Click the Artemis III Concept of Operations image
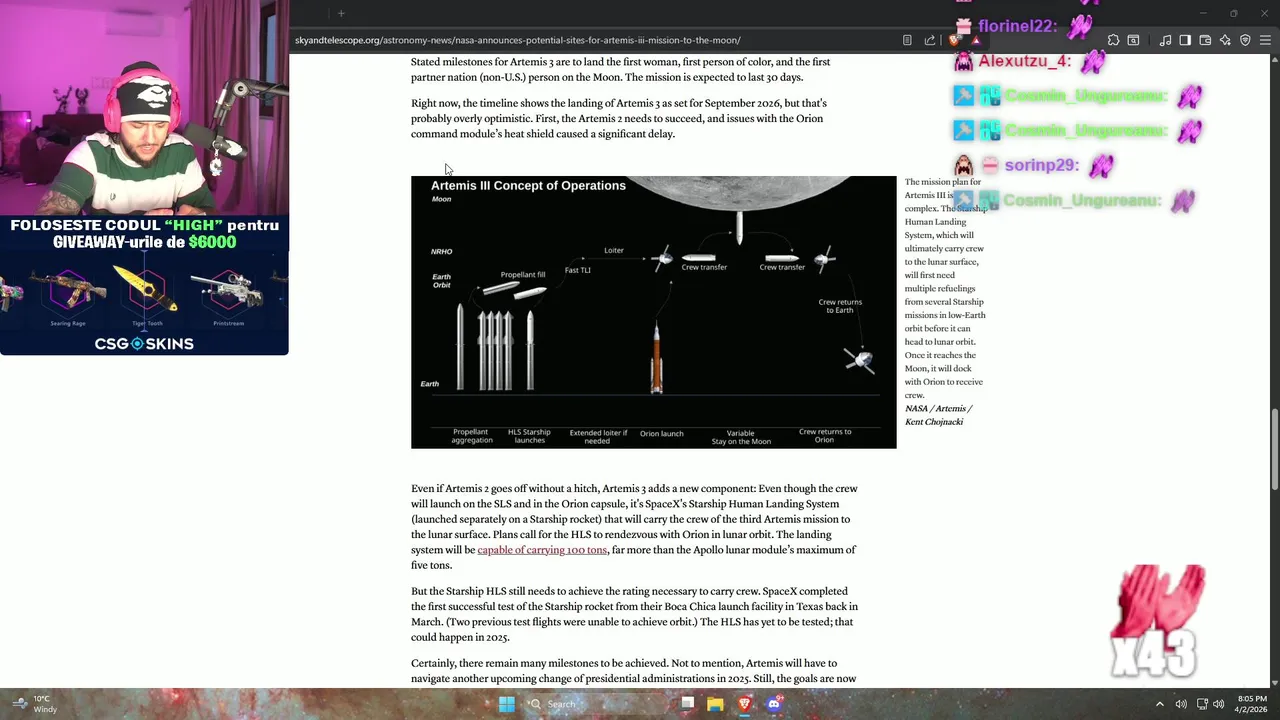 point(654,312)
